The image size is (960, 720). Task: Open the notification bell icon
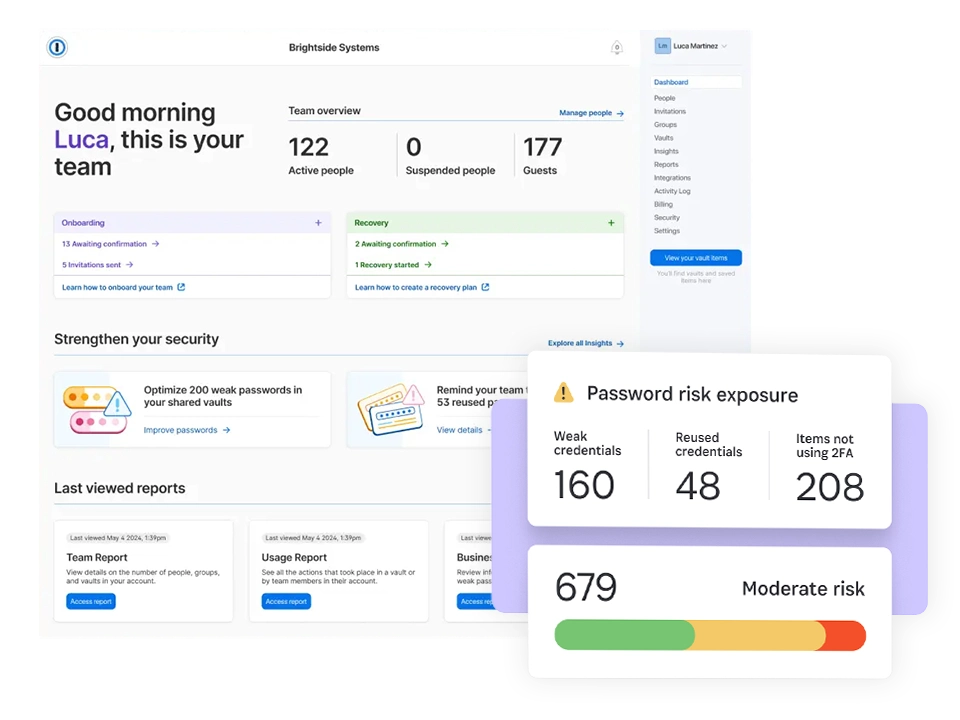pyautogui.click(x=616, y=47)
